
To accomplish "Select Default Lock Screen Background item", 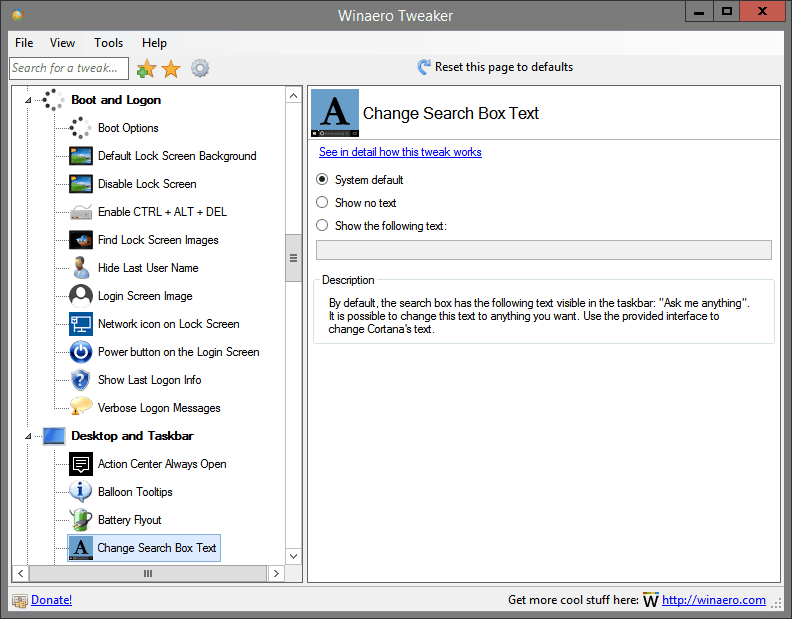I will [x=177, y=156].
